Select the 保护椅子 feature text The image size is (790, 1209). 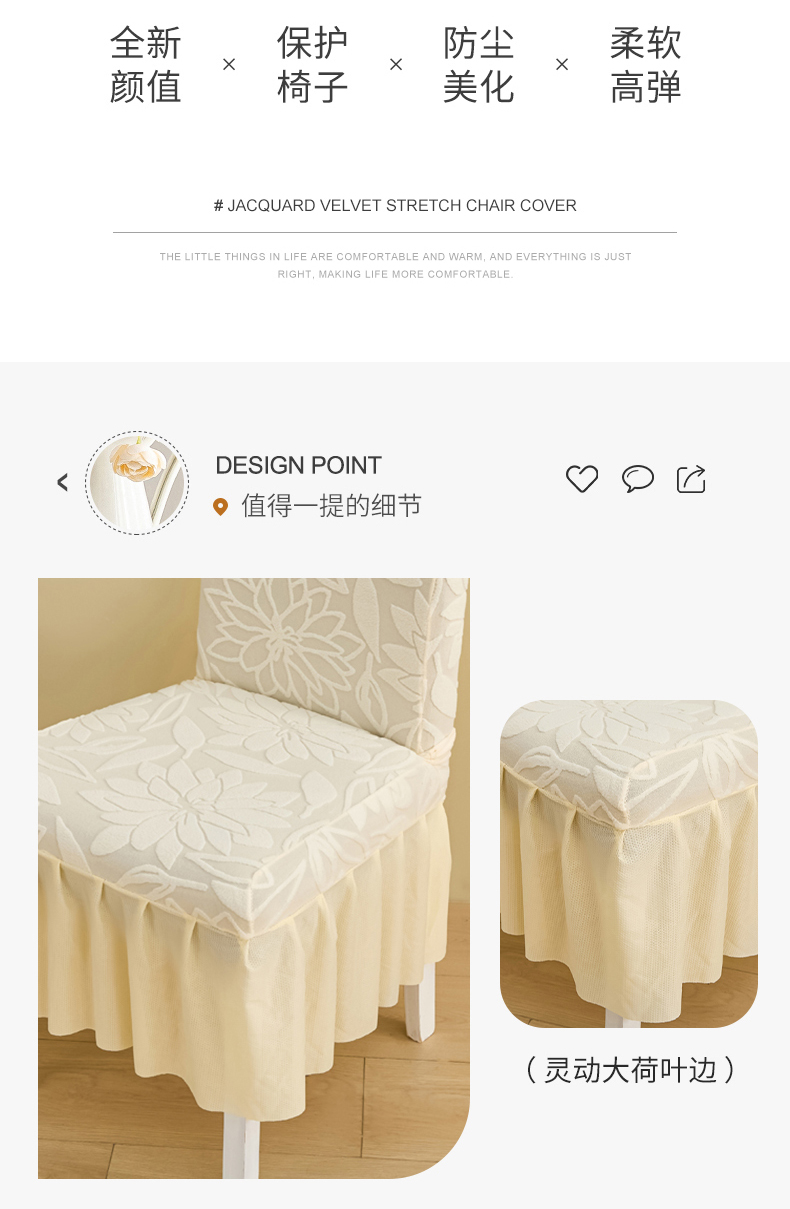point(313,65)
